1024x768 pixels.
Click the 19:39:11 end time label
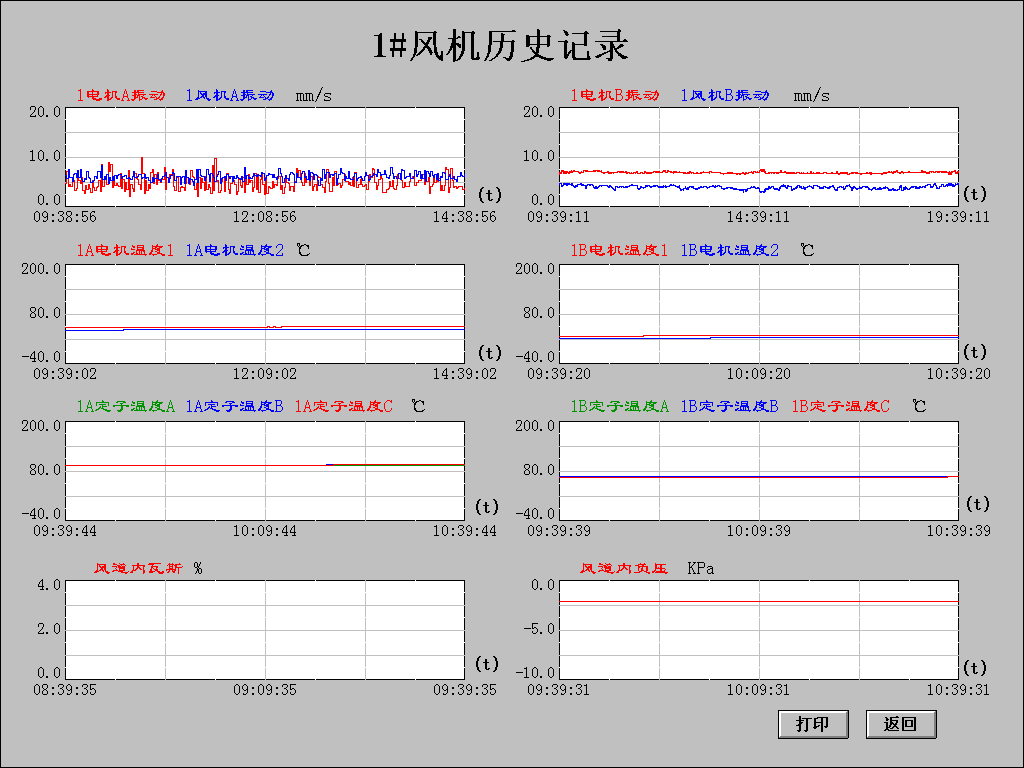click(x=958, y=216)
